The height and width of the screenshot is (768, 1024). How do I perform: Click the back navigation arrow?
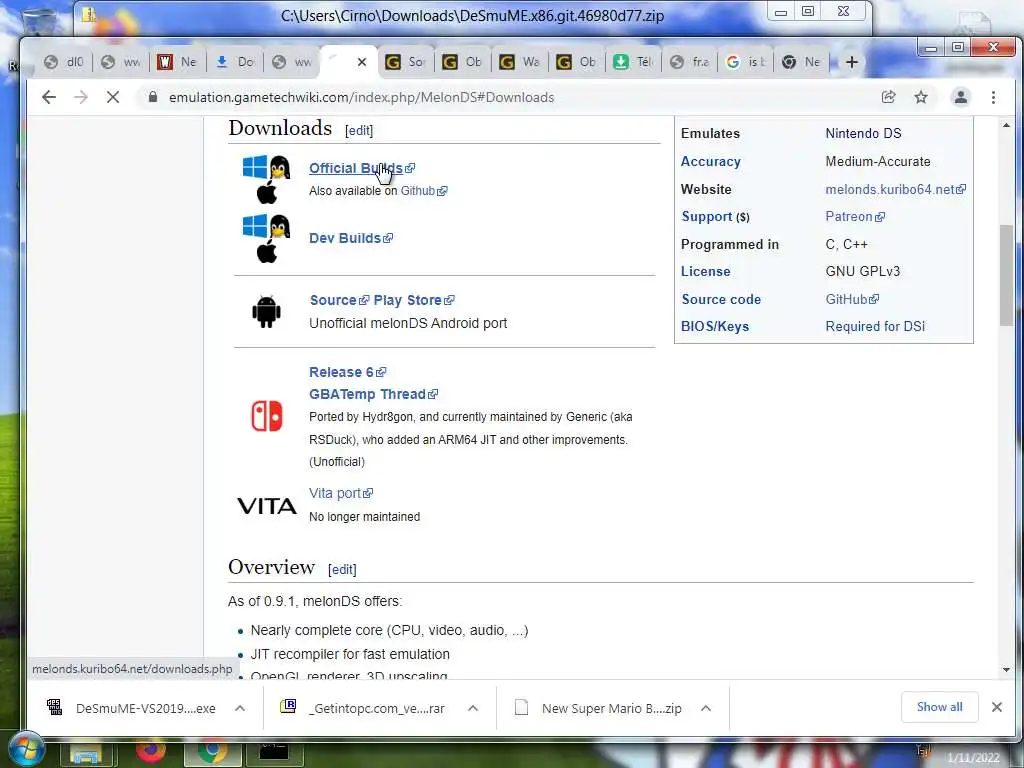pos(49,97)
